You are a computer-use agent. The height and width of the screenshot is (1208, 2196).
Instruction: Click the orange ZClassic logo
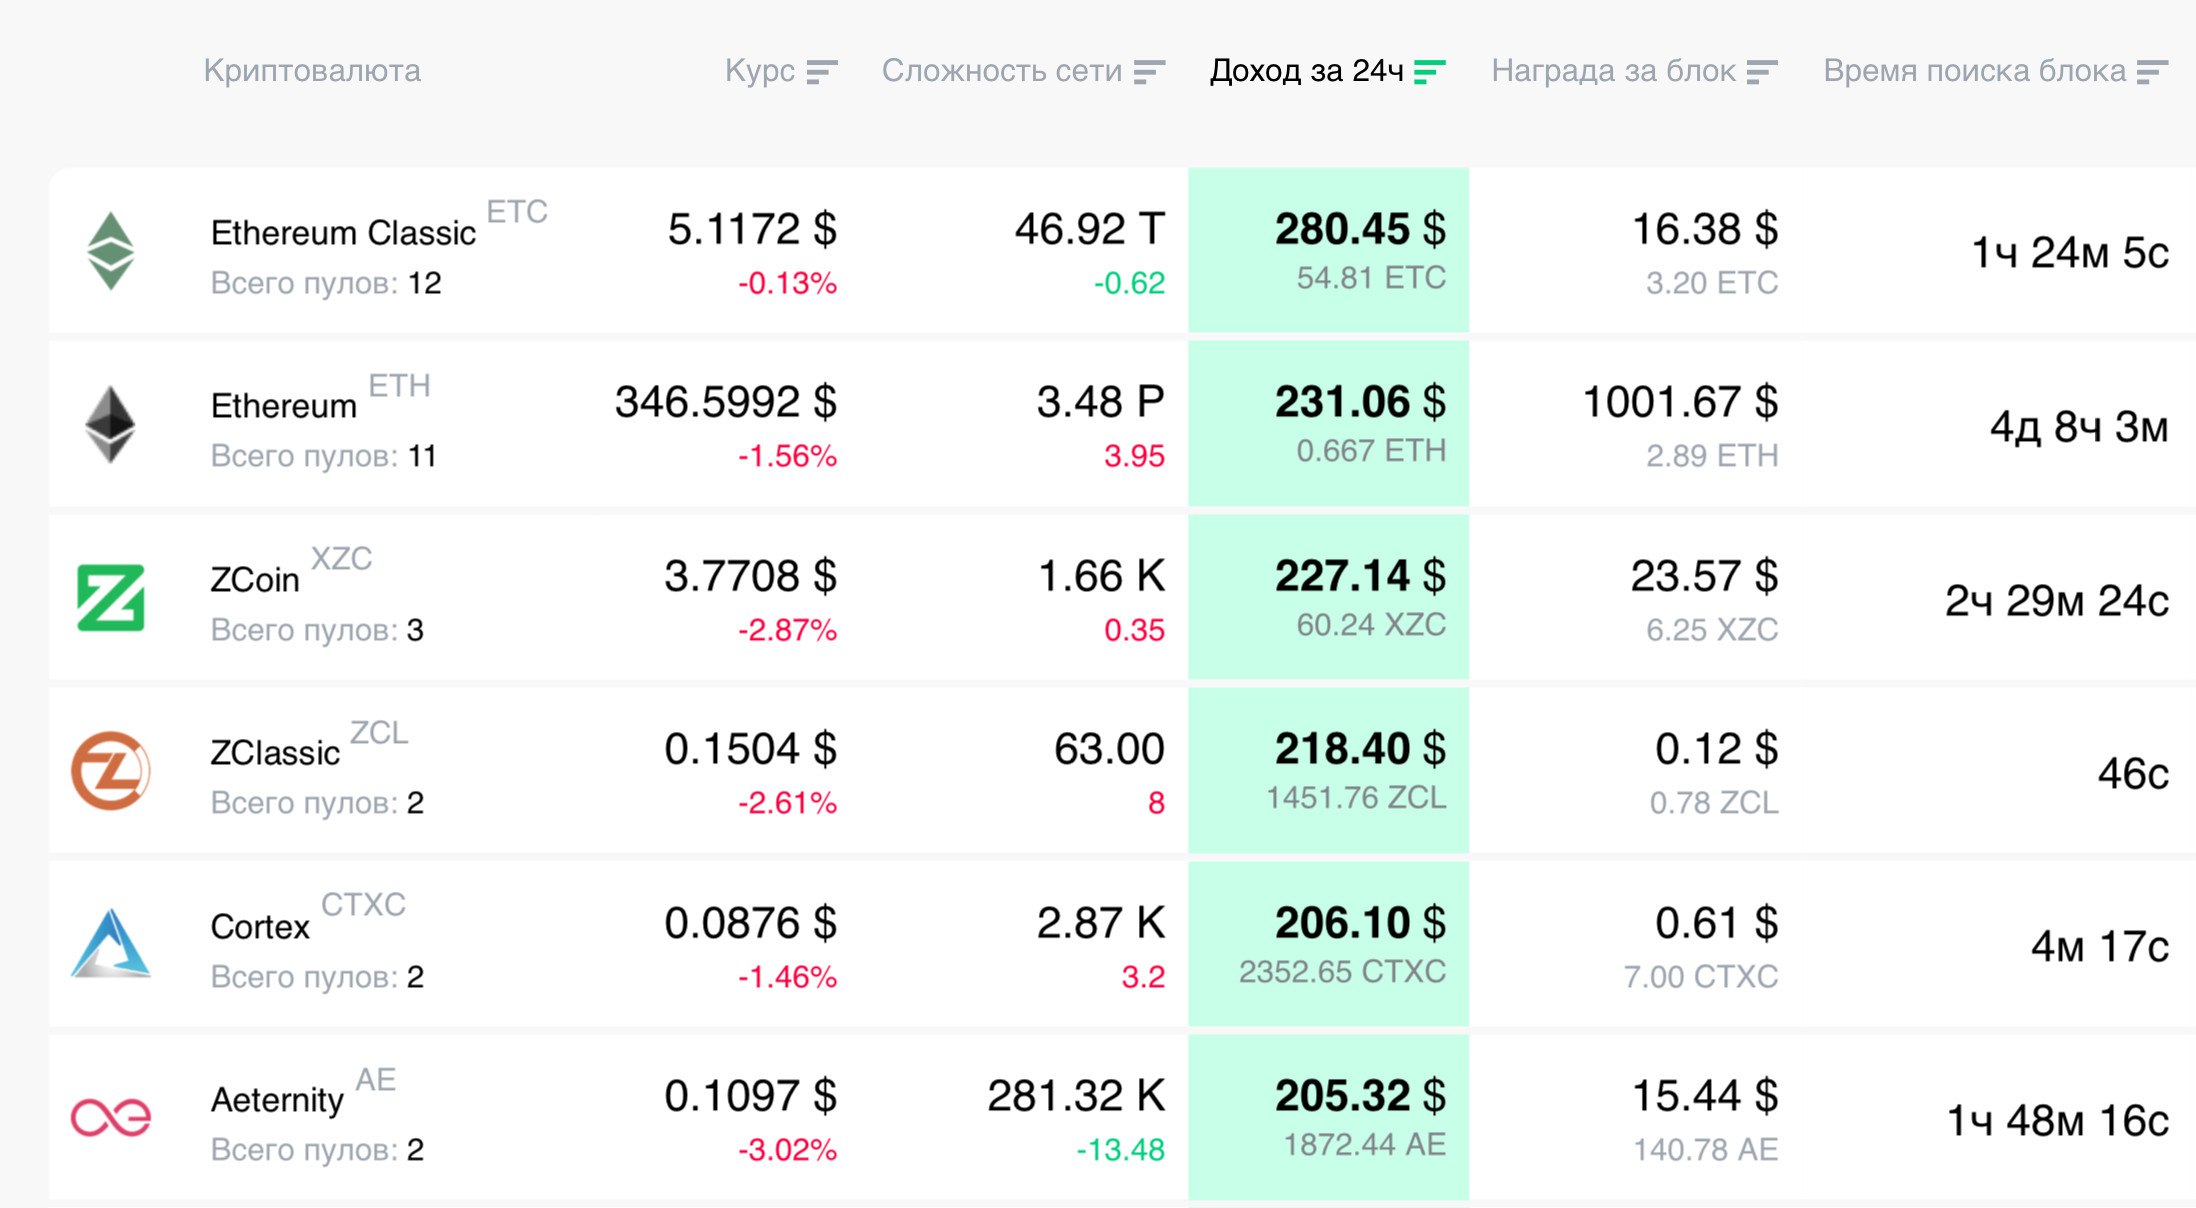(111, 771)
